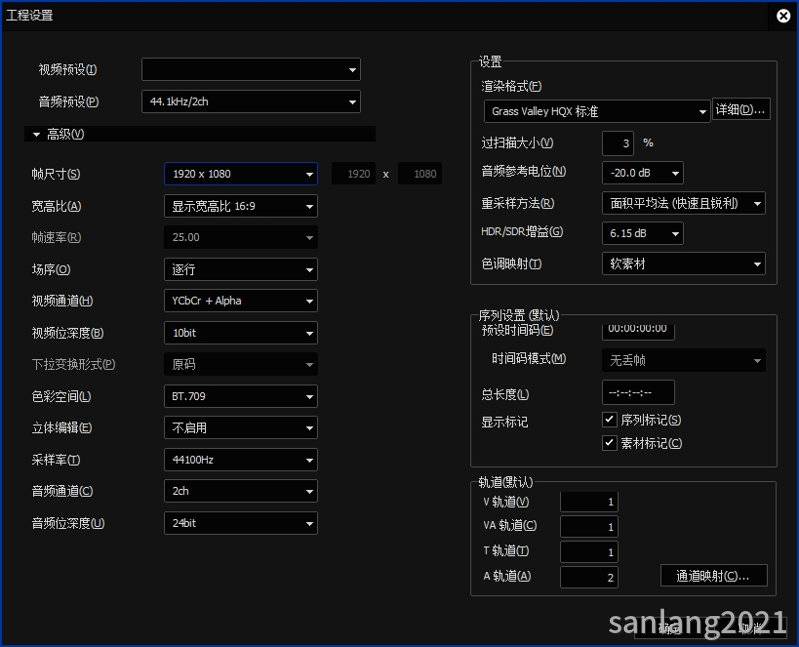Open the 采样率 44100Hz dropdown
This screenshot has height=647, width=799.
(x=241, y=460)
